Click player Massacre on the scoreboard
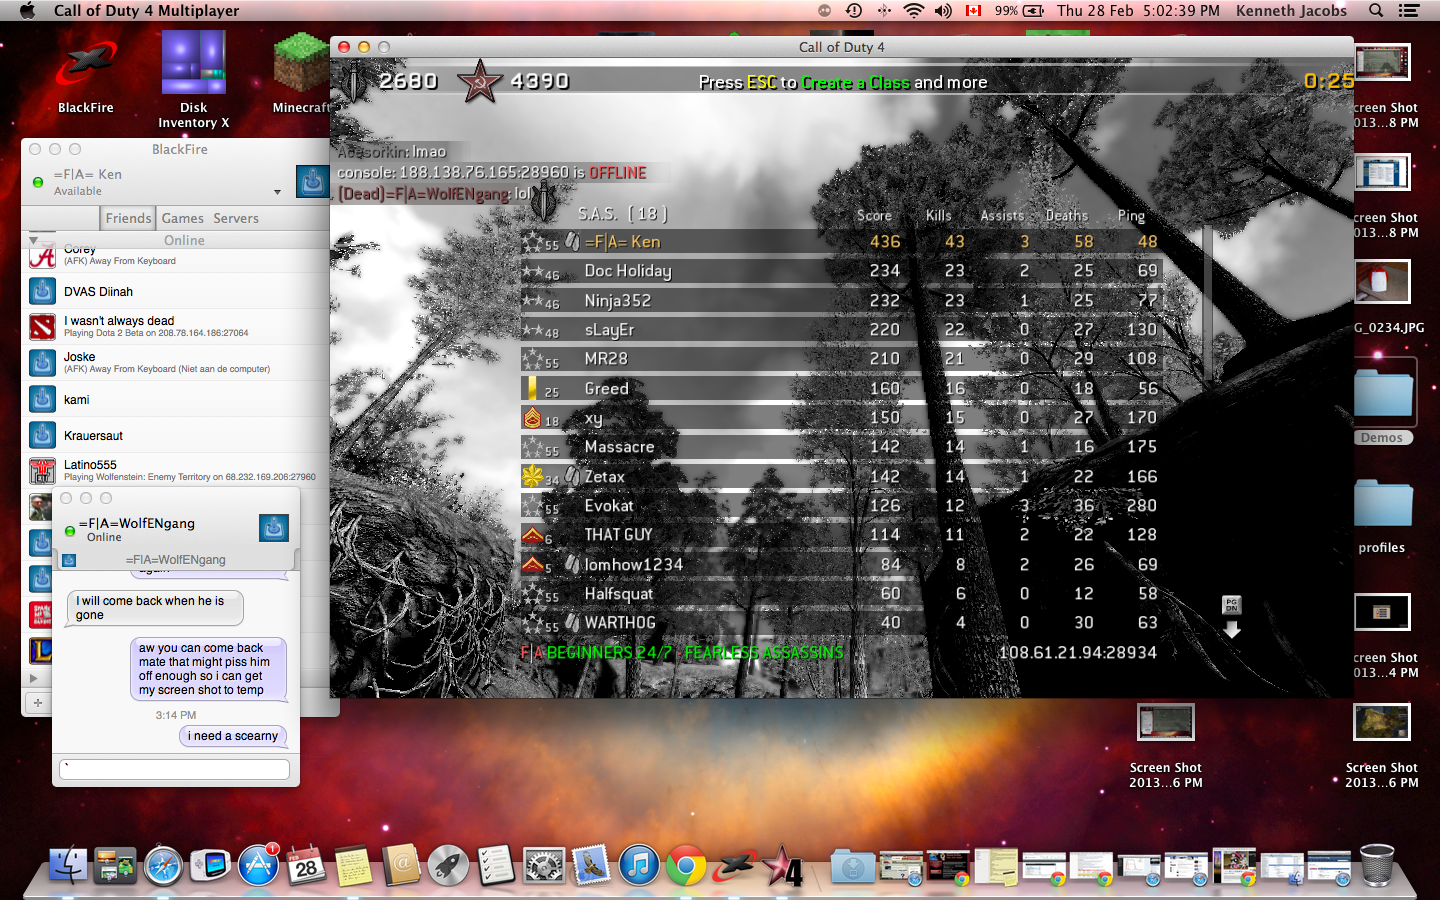 pos(620,447)
